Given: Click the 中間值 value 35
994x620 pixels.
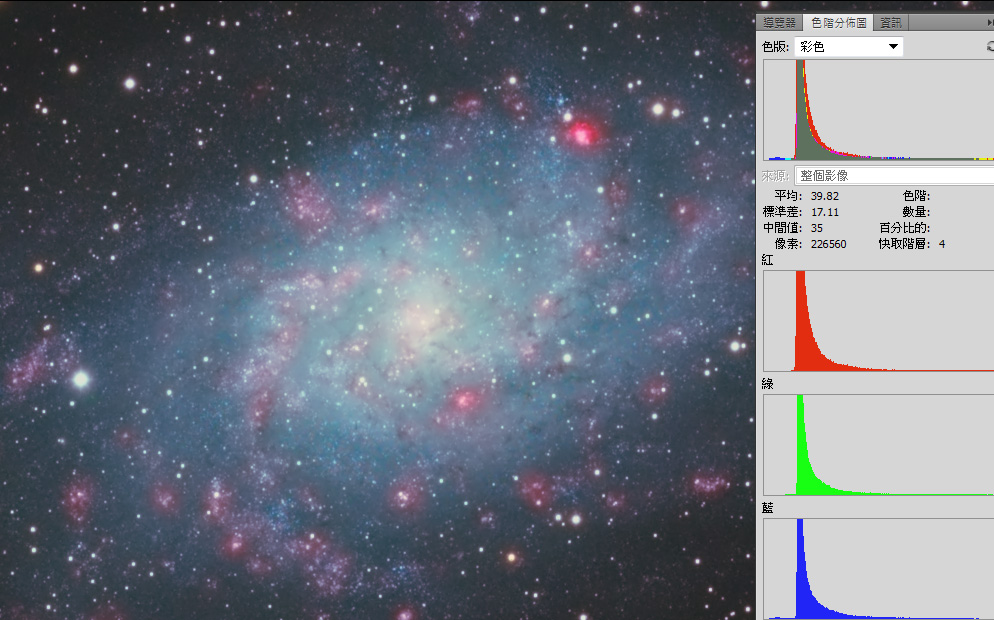Looking at the screenshot, I should [817, 228].
